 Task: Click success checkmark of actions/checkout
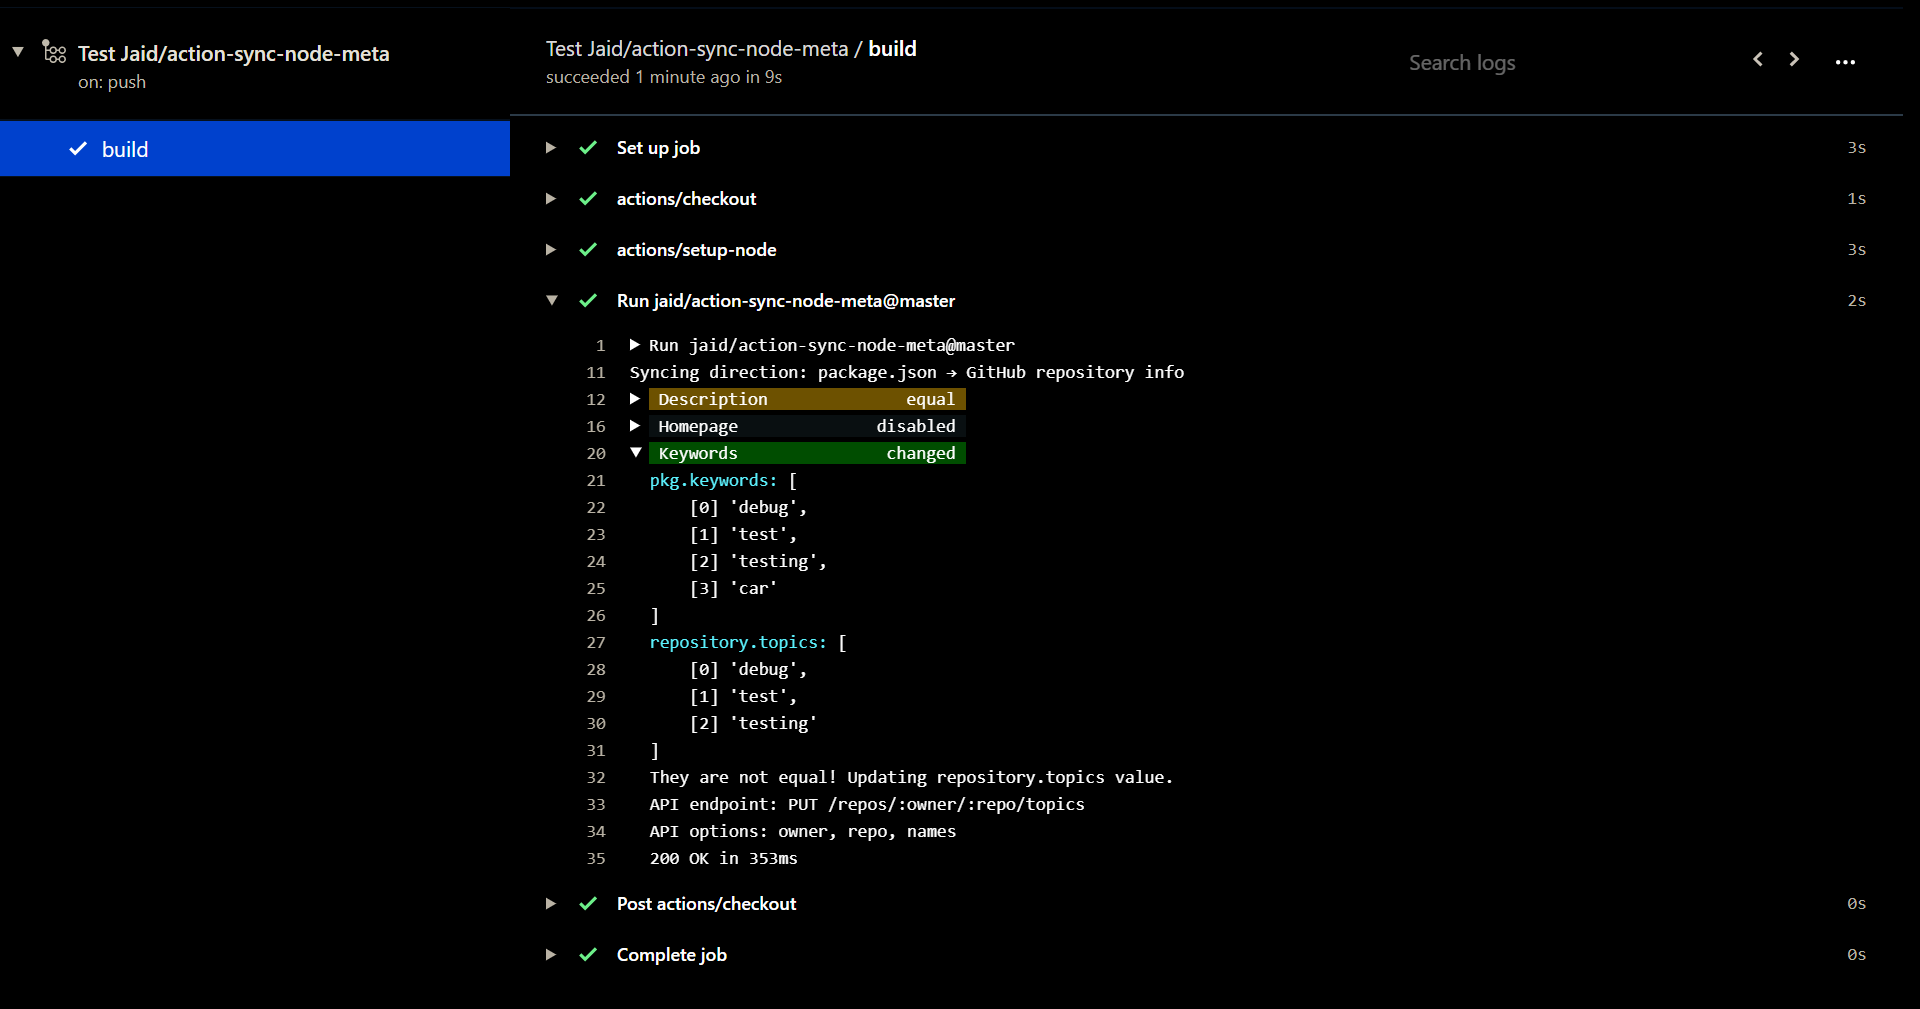[x=588, y=199]
